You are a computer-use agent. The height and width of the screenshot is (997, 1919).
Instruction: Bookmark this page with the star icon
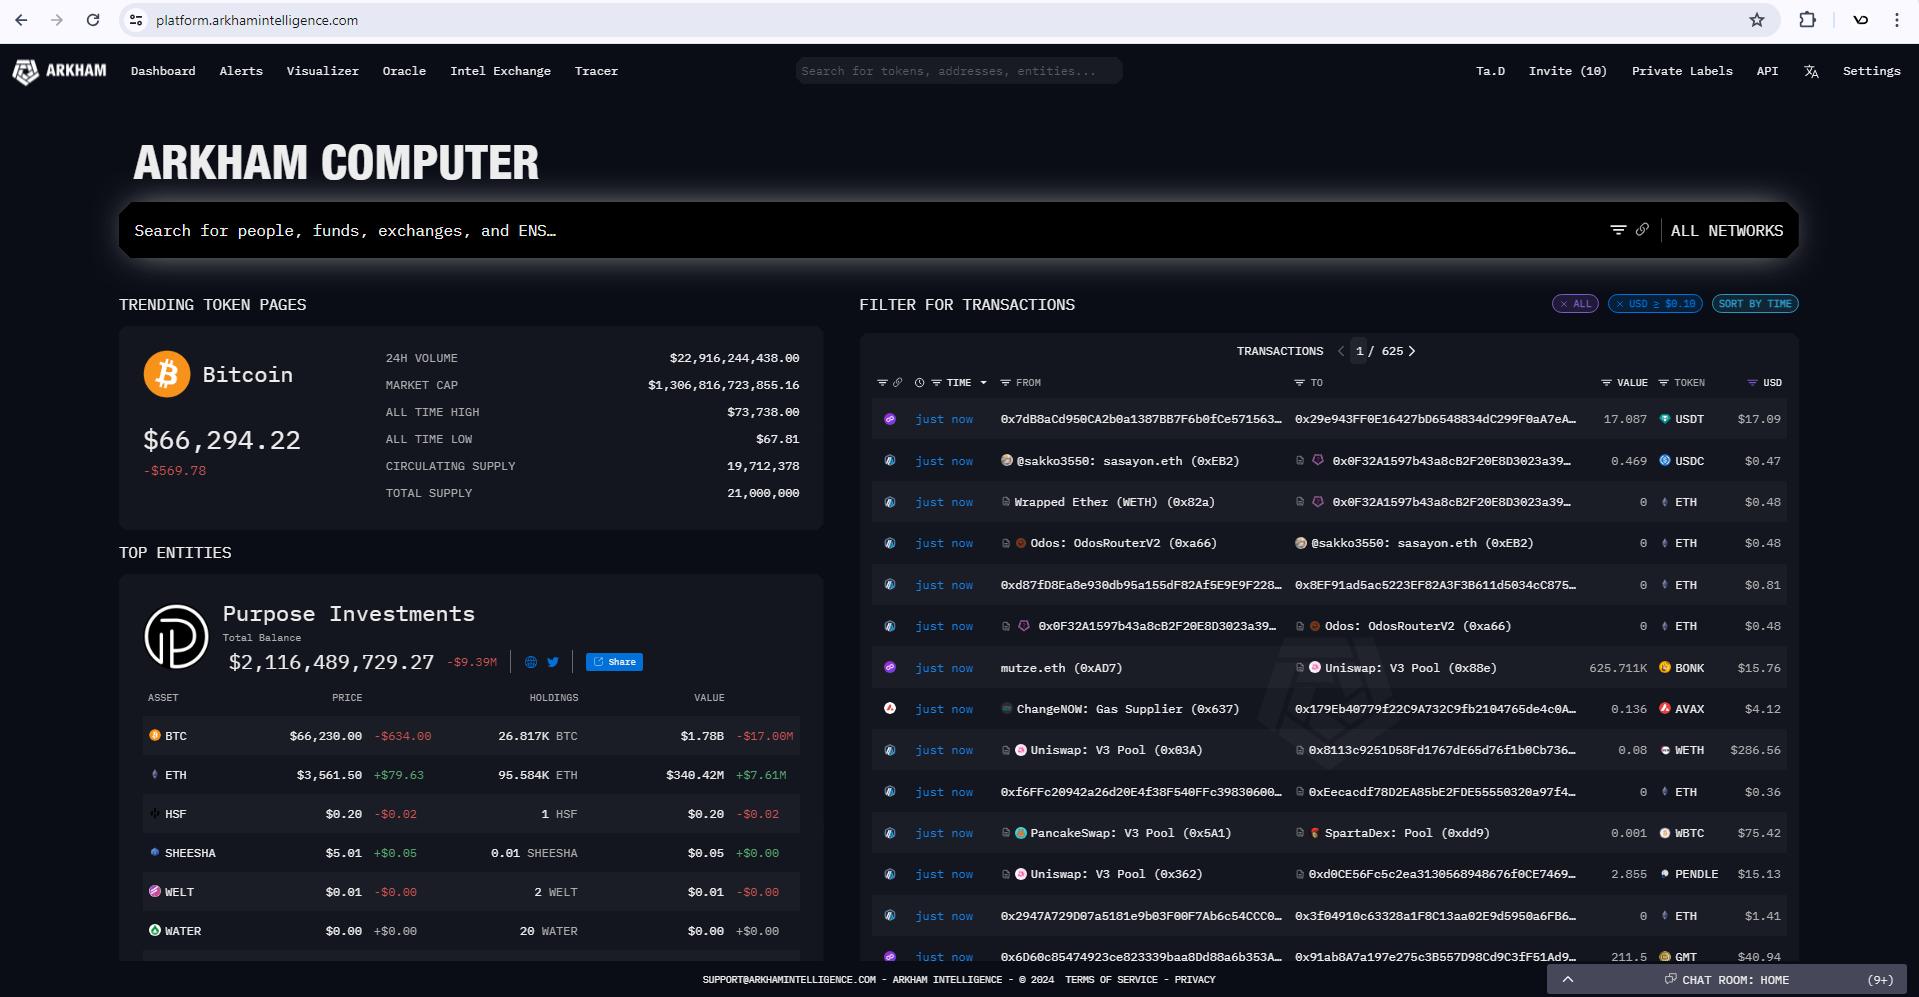tap(1757, 20)
